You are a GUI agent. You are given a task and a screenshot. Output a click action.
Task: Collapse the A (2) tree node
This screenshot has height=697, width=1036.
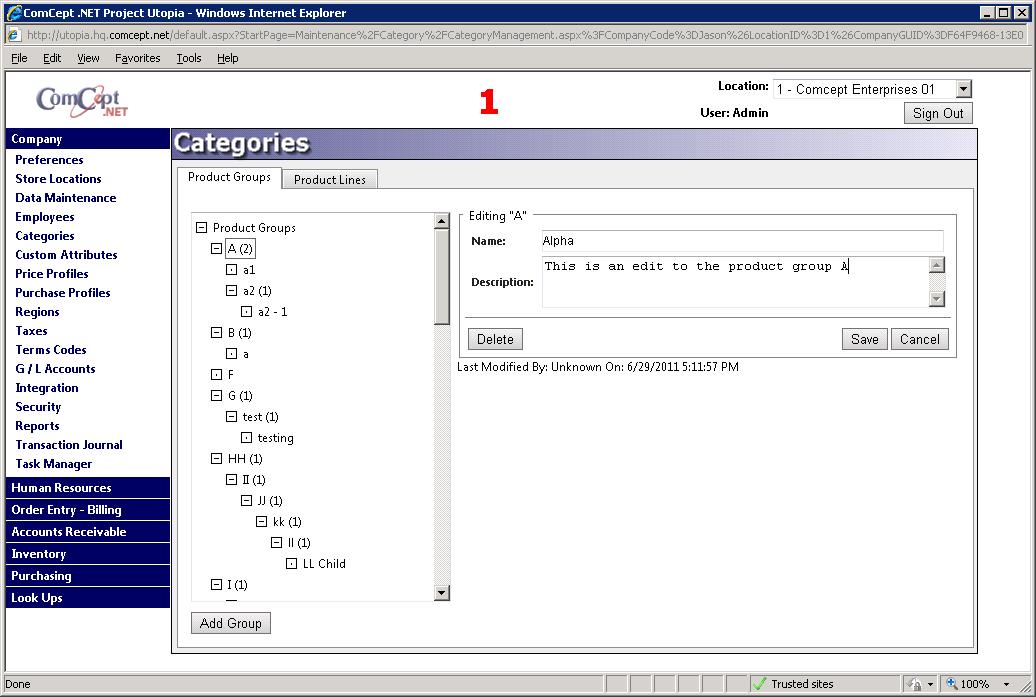(216, 249)
